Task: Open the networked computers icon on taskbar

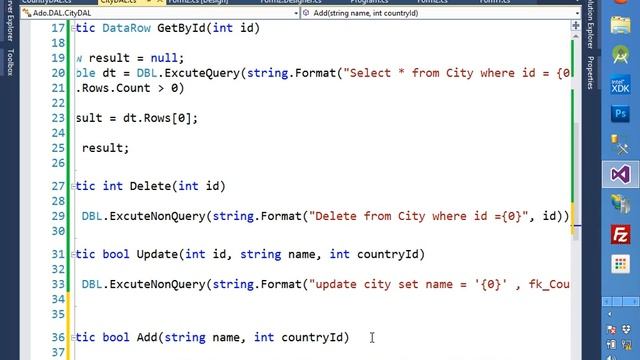Action: tap(620, 204)
